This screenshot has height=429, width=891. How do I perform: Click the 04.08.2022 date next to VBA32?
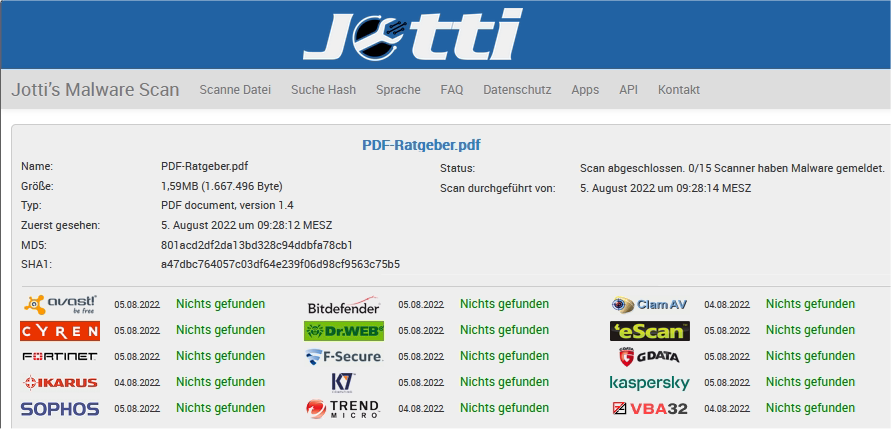pyautogui.click(x=727, y=409)
